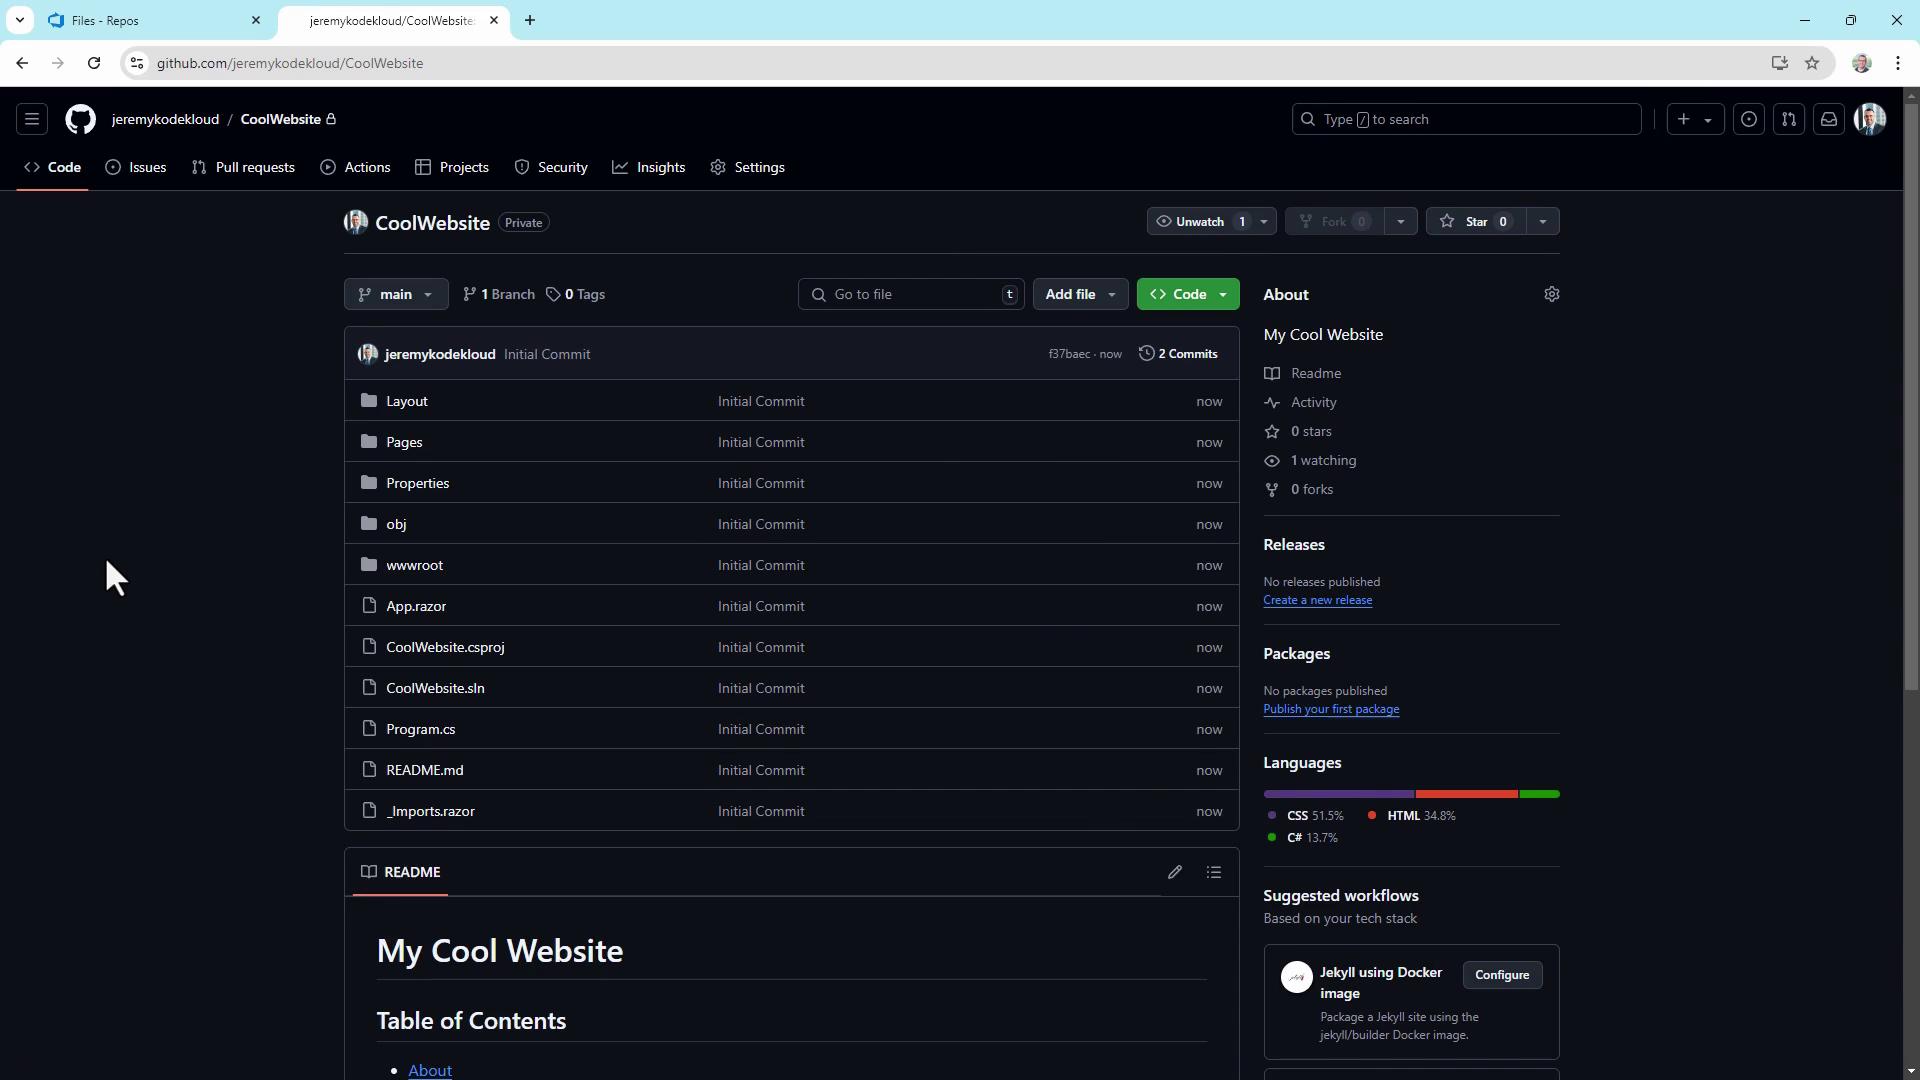Open the About settings gear icon

point(1552,294)
